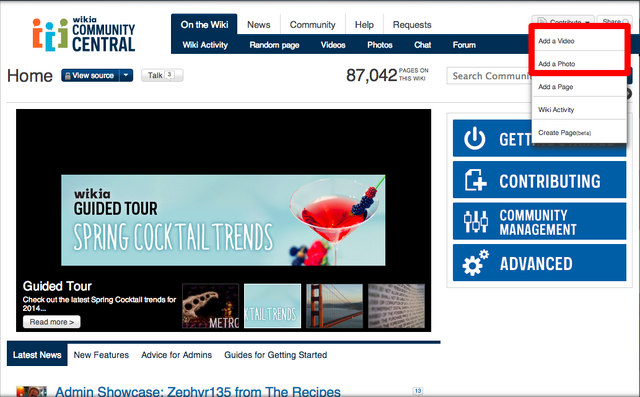The image size is (640, 397).
Task: Switch to Guides for Getting Started tab
Action: (276, 355)
